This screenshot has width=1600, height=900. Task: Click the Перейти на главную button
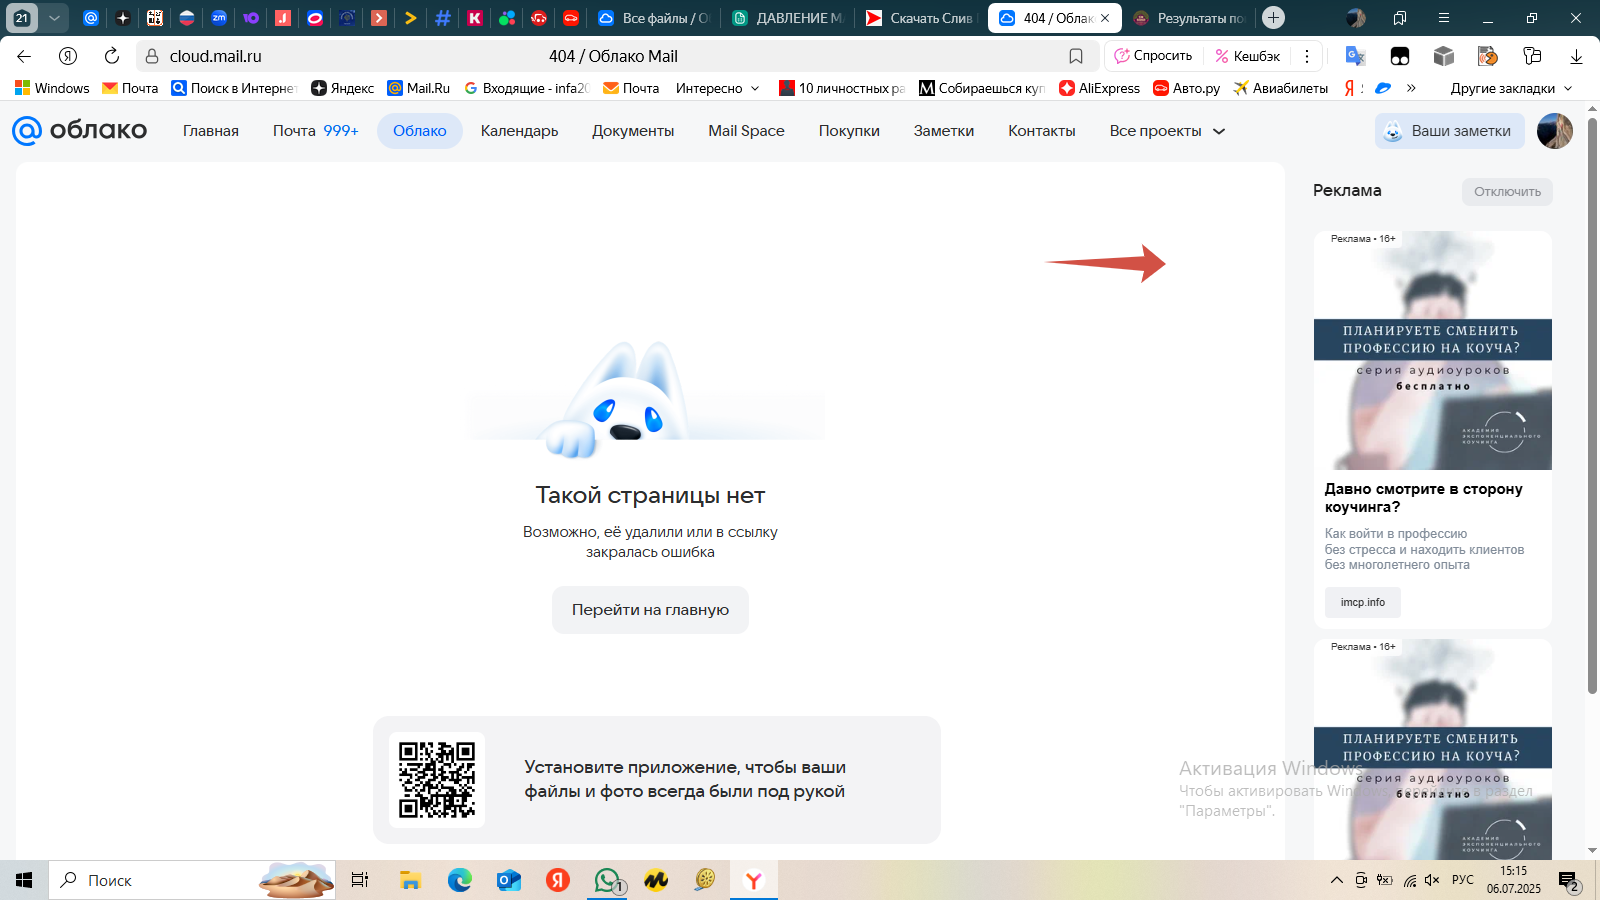(x=650, y=610)
